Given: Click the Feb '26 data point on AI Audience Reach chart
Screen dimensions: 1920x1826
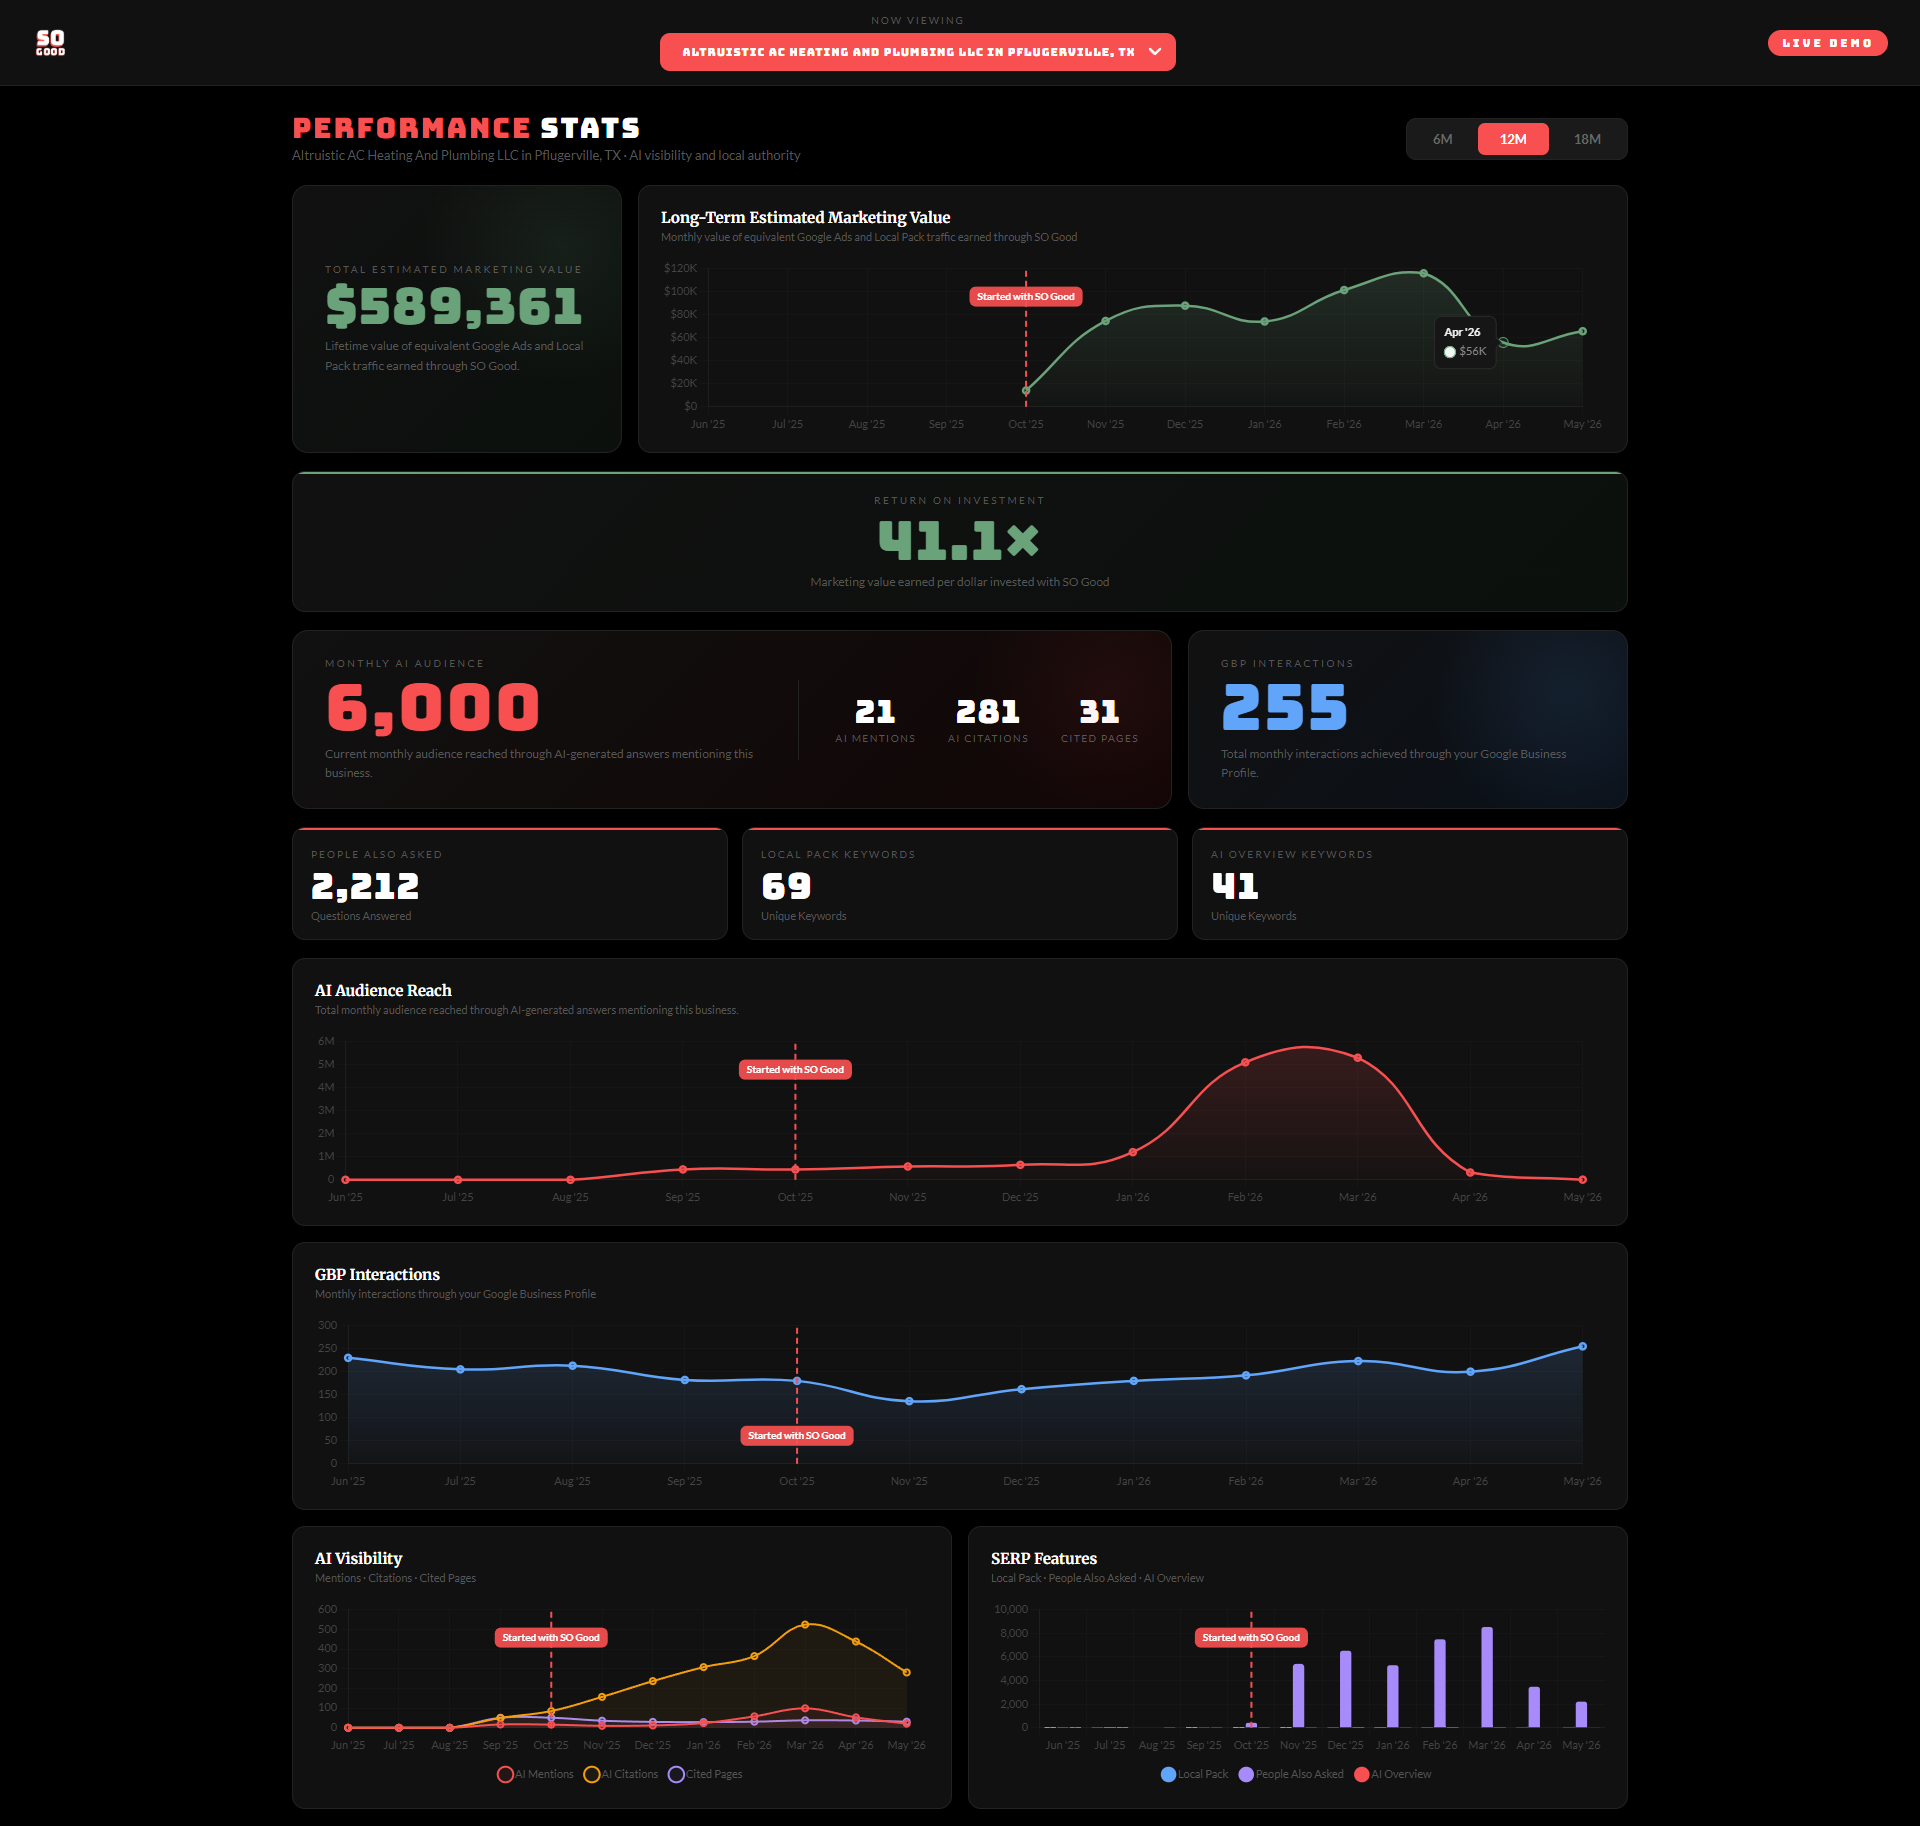Looking at the screenshot, I should coord(1245,1063).
